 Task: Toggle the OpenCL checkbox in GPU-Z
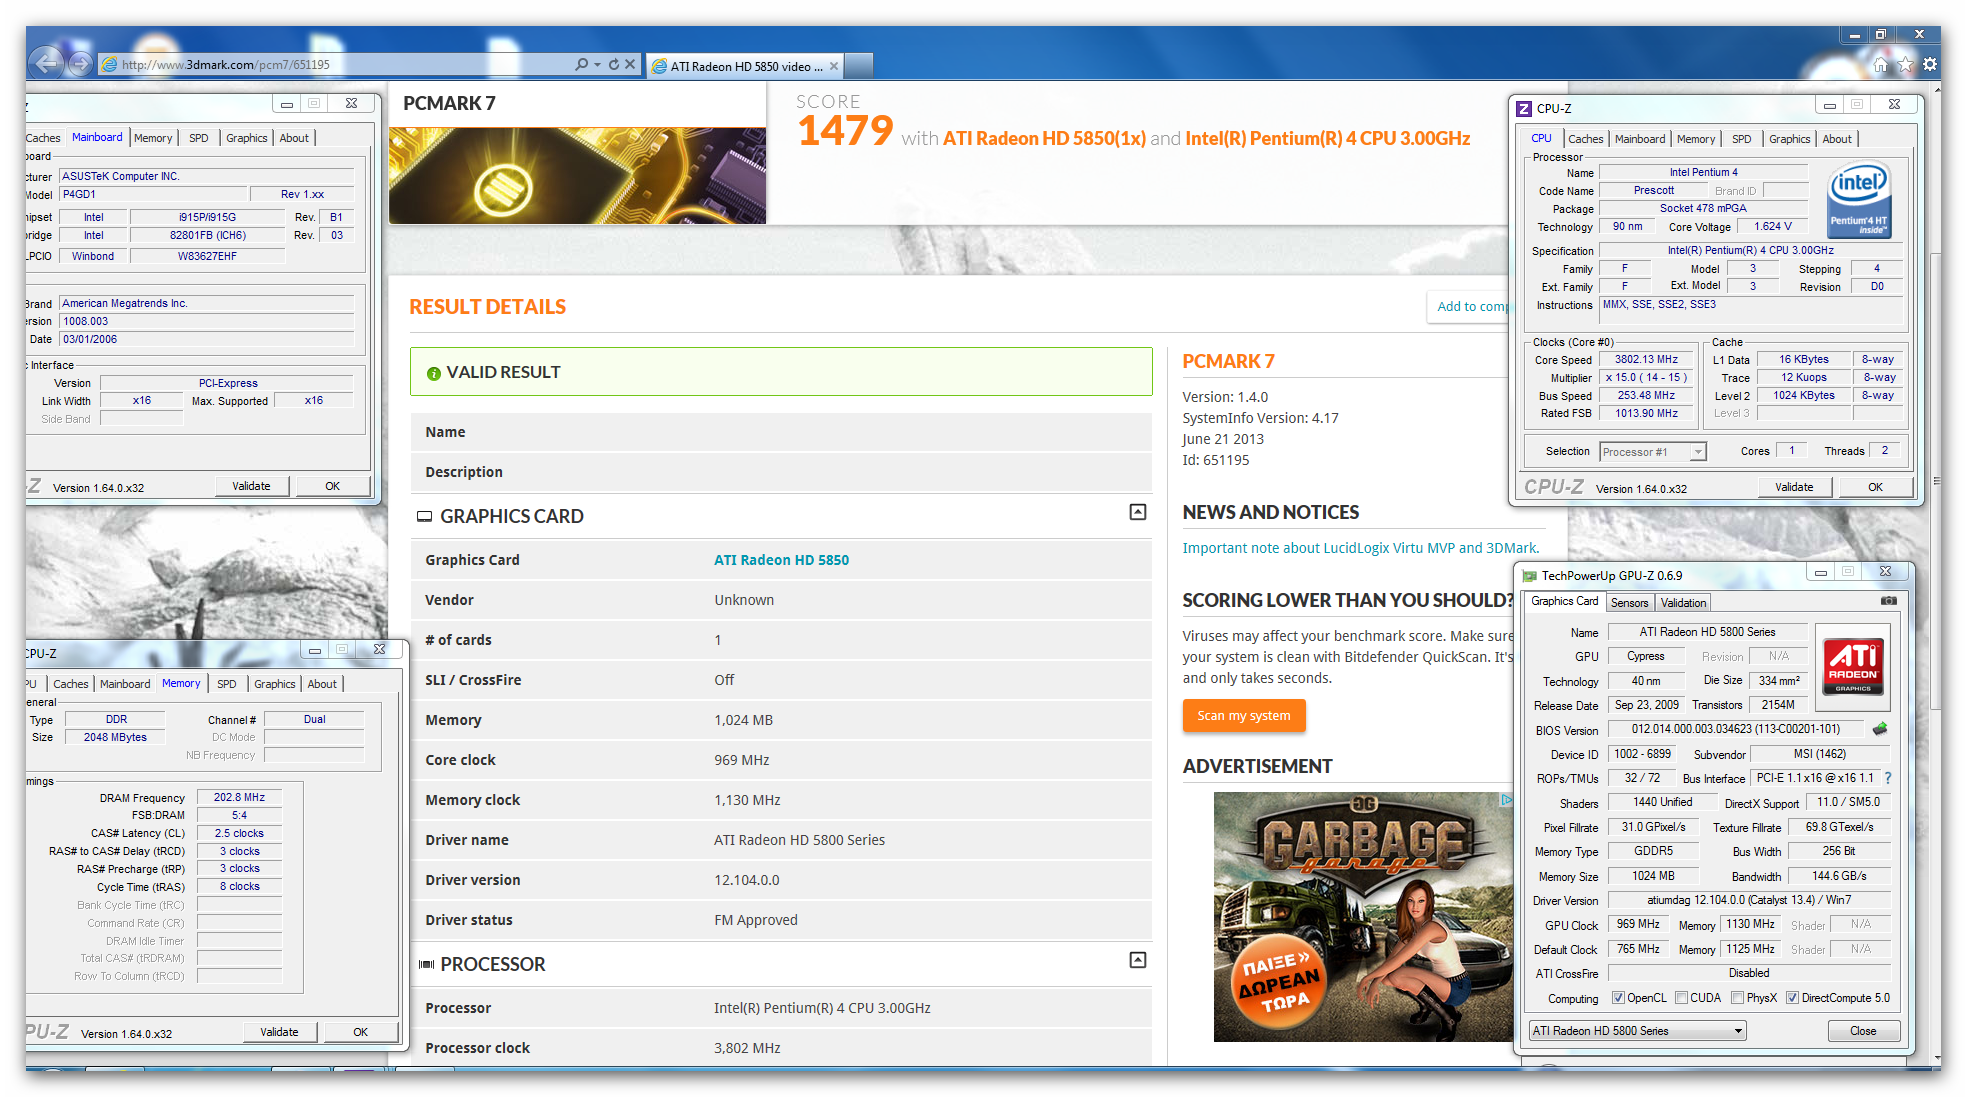coord(1619,998)
